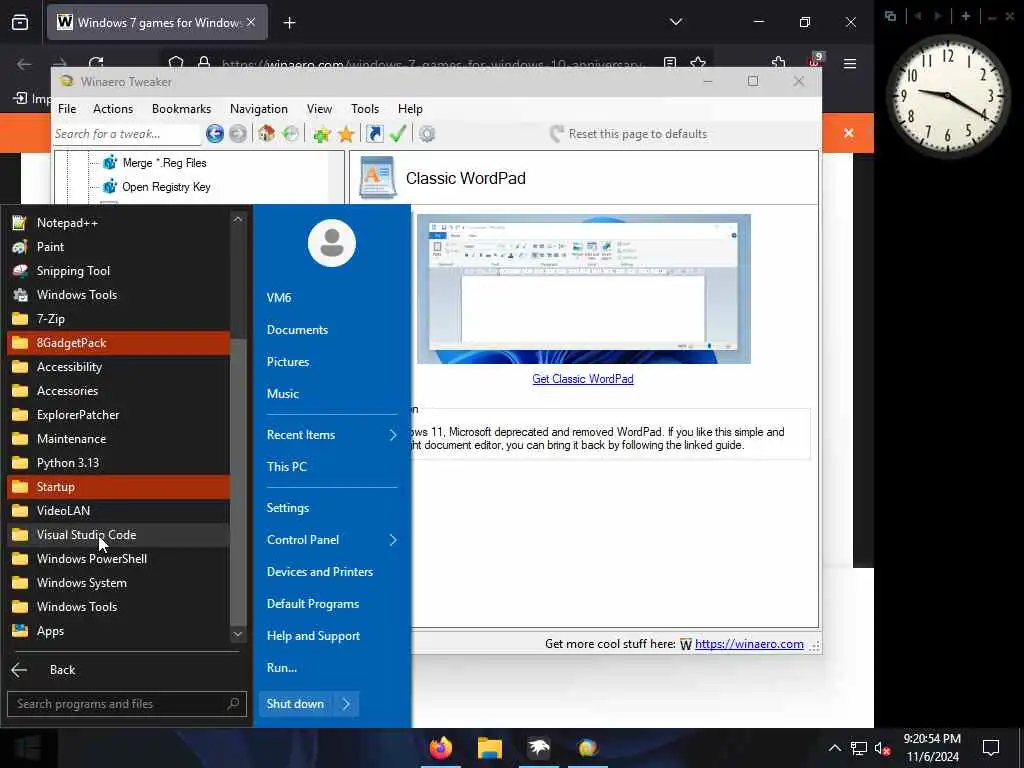Open Notepad++ from the programs list
The height and width of the screenshot is (768, 1024).
[118, 223]
